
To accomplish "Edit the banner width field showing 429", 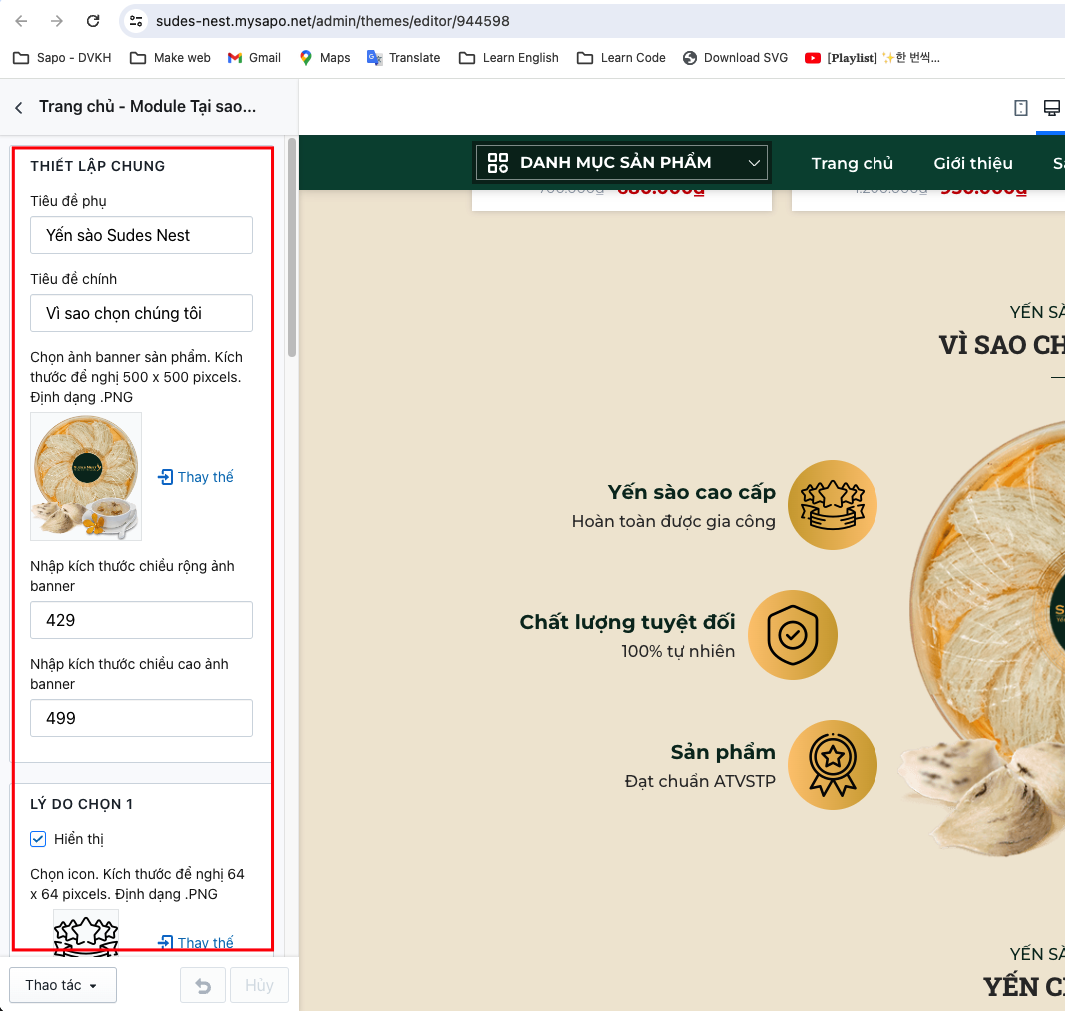I will [141, 620].
